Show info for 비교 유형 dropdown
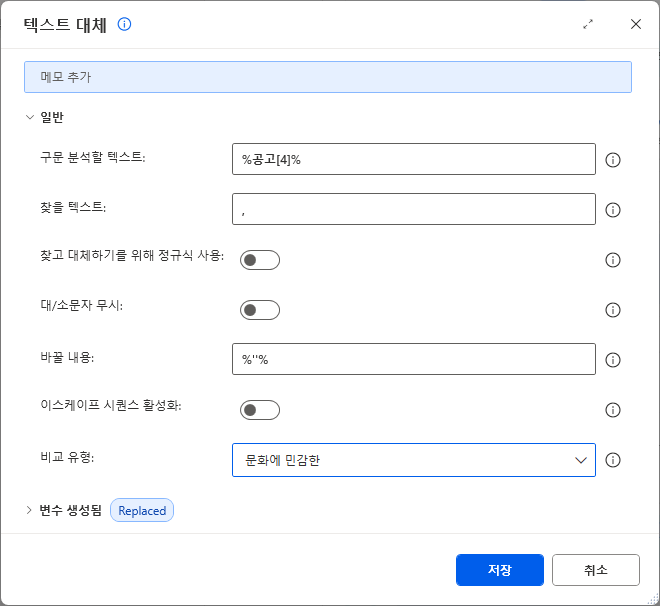Image resolution: width=660 pixels, height=606 pixels. coord(612,460)
